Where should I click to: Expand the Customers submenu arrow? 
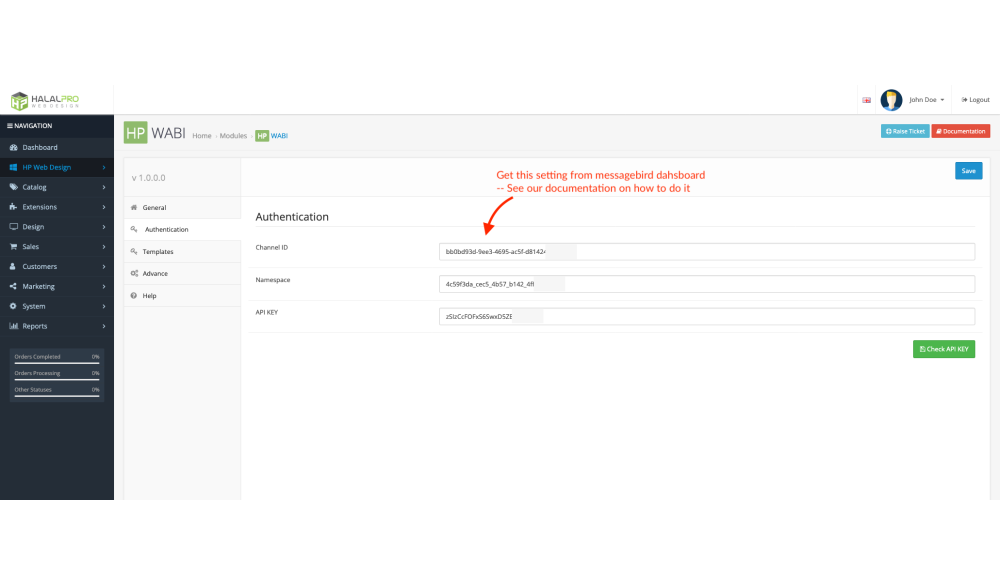(x=104, y=267)
